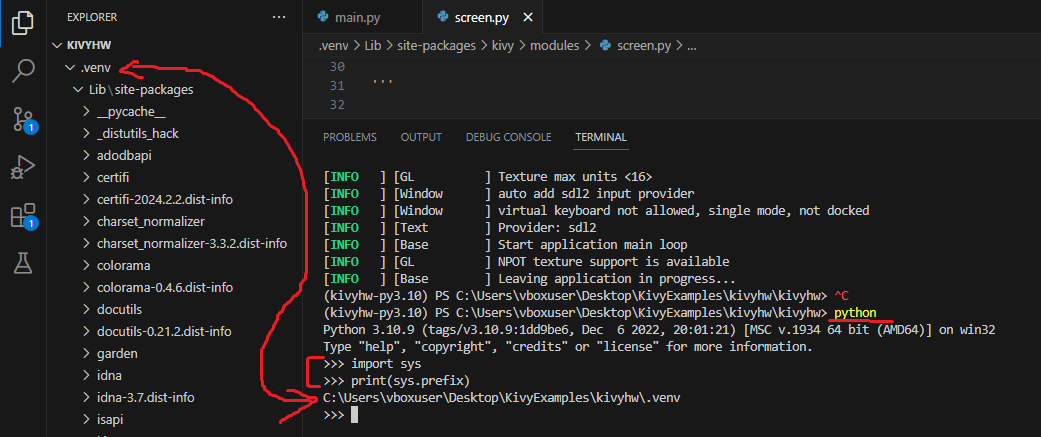Click the printed .venv path output
This screenshot has width=1041, height=437.
[x=501, y=398]
